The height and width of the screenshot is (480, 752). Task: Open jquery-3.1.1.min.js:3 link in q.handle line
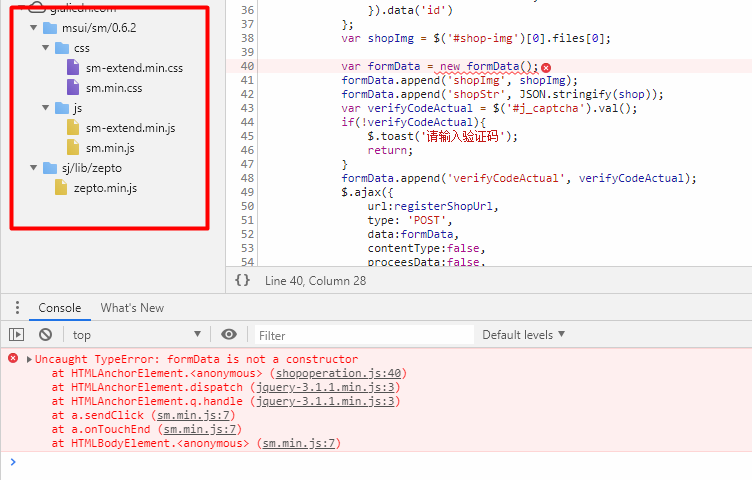click(x=325, y=401)
